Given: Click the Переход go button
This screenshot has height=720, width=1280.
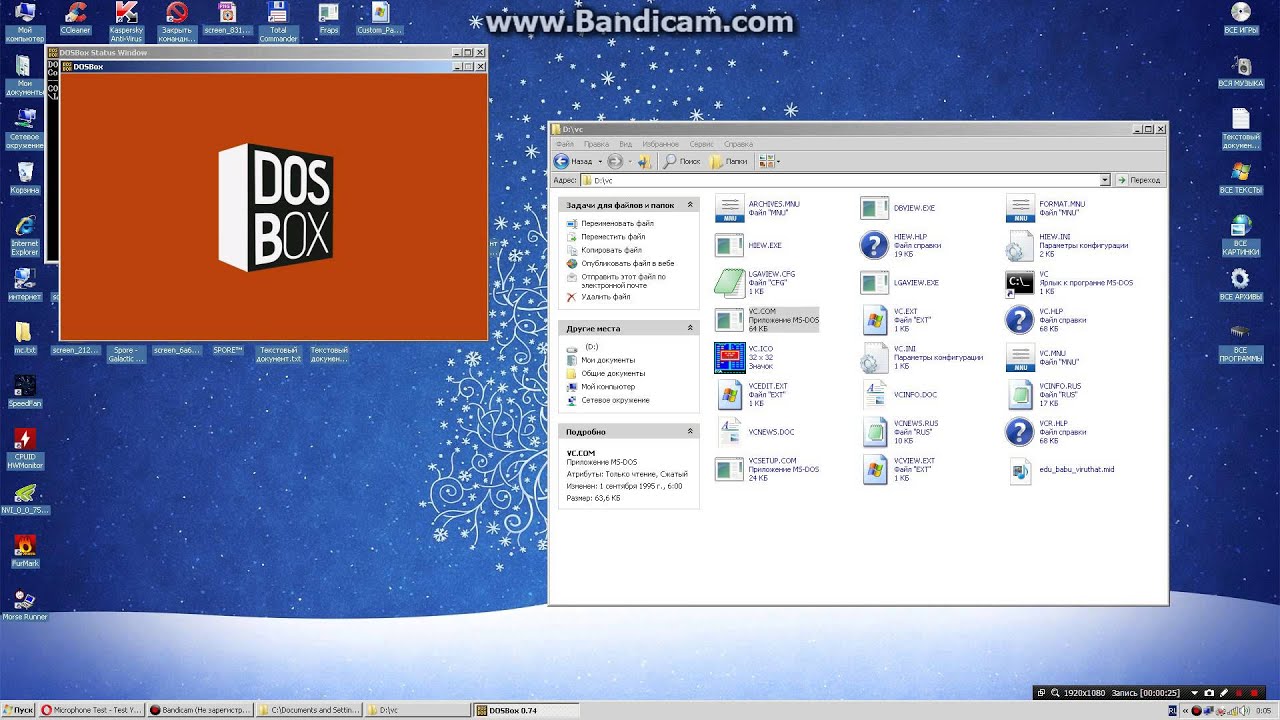Looking at the screenshot, I should tap(1139, 180).
